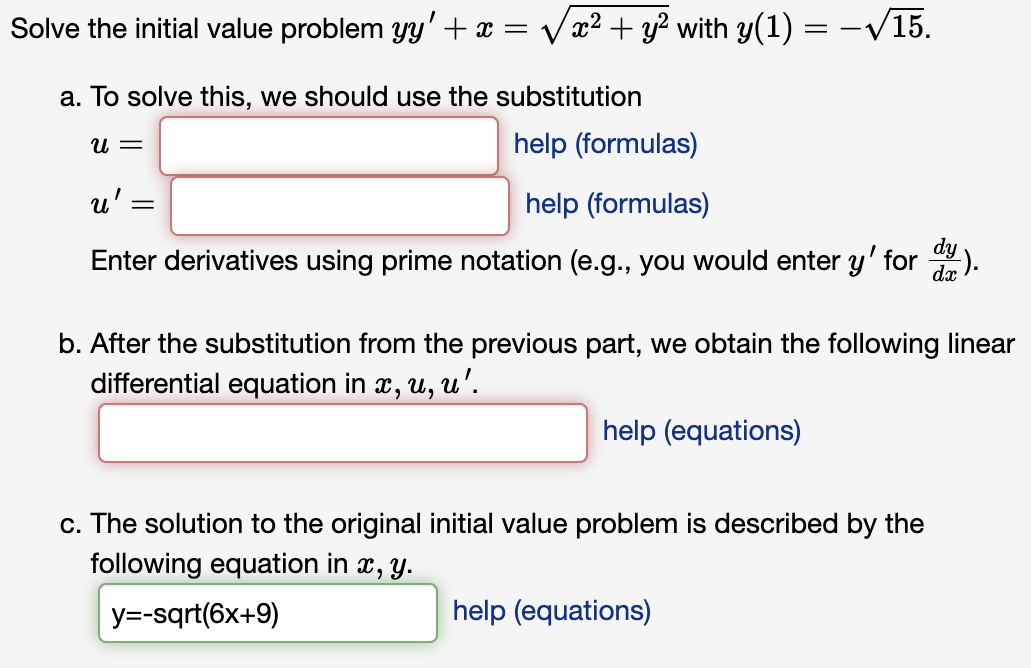Click the green-outlined answer field in part c
Viewport: 1031px width, 668px height.
tap(267, 611)
